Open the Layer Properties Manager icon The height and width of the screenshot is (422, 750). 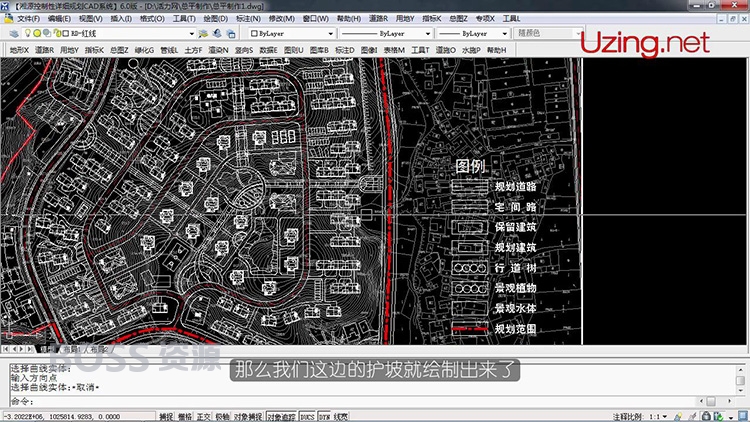tap(13, 33)
